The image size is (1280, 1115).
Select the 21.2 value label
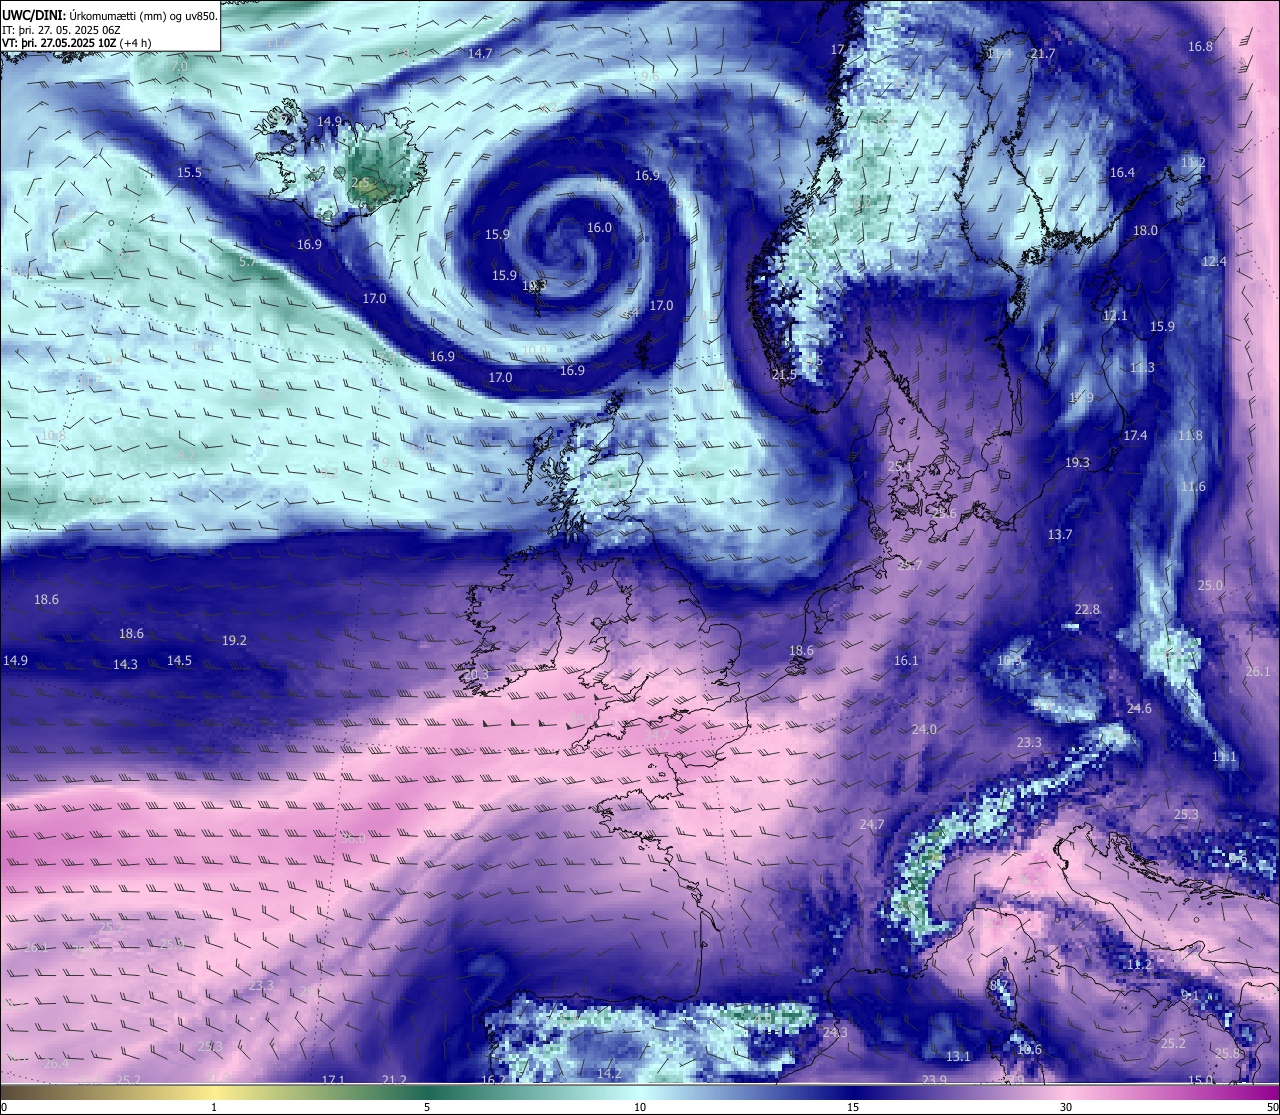point(394,1080)
